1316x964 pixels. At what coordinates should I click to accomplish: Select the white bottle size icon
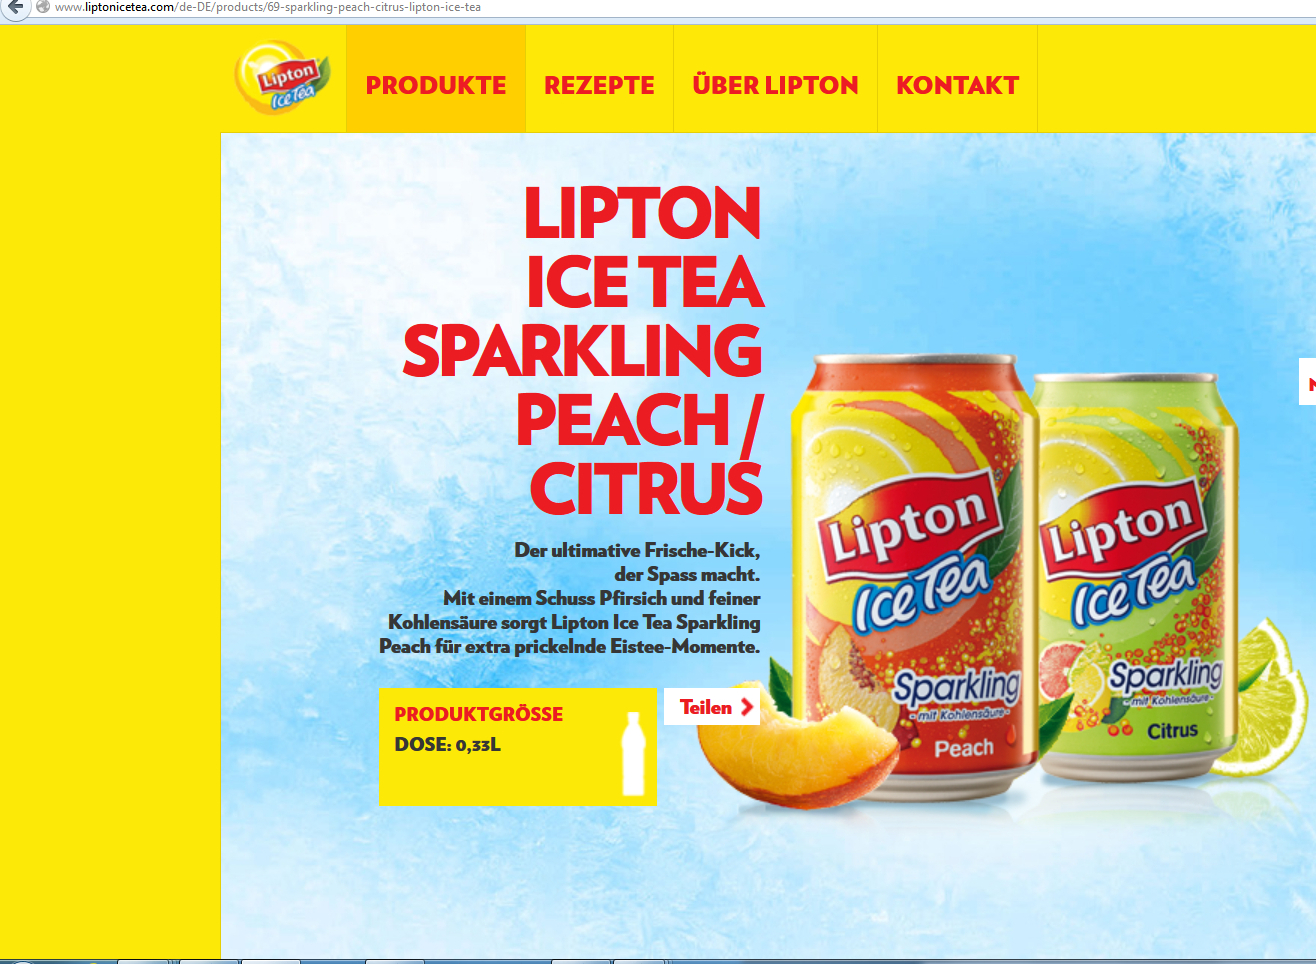[633, 754]
